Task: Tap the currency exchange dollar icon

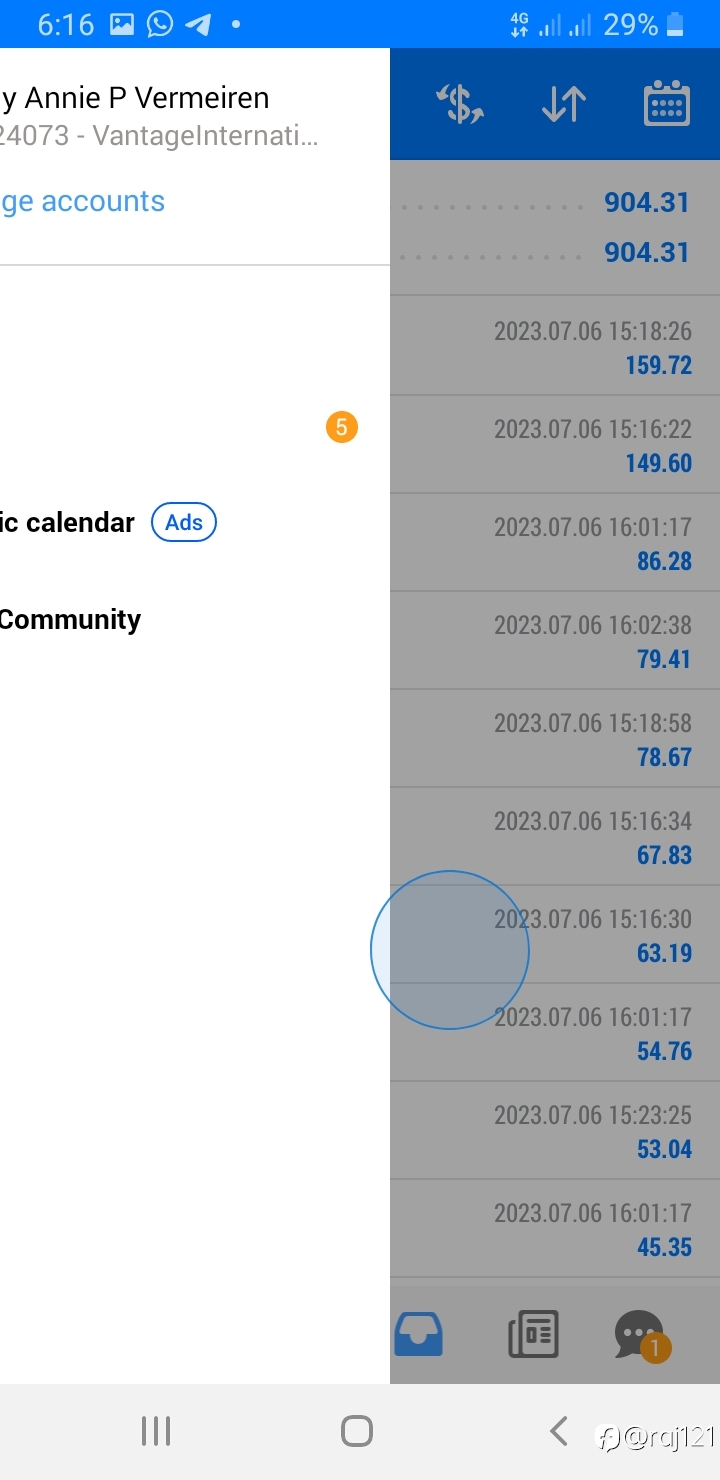Action: point(461,104)
